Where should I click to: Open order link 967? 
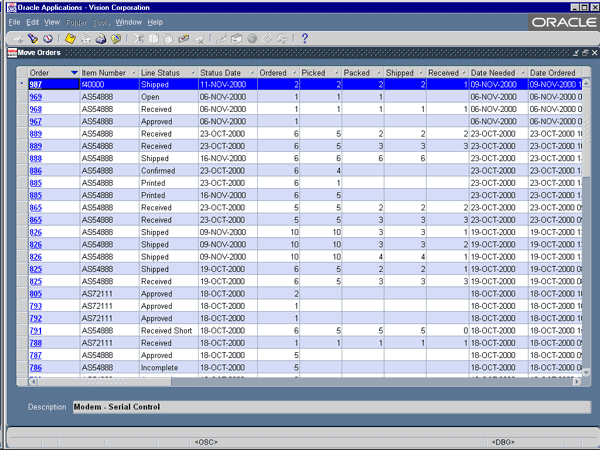point(36,121)
